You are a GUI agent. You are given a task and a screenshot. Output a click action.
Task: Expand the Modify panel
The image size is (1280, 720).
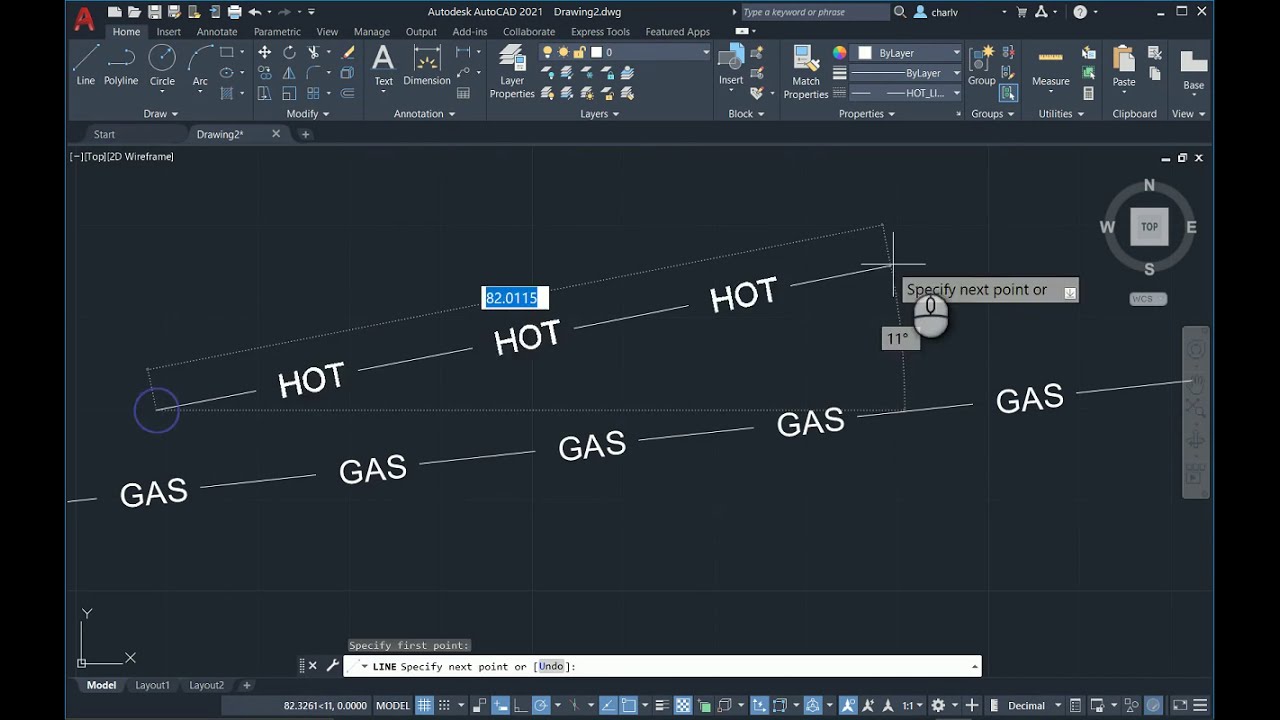[307, 114]
